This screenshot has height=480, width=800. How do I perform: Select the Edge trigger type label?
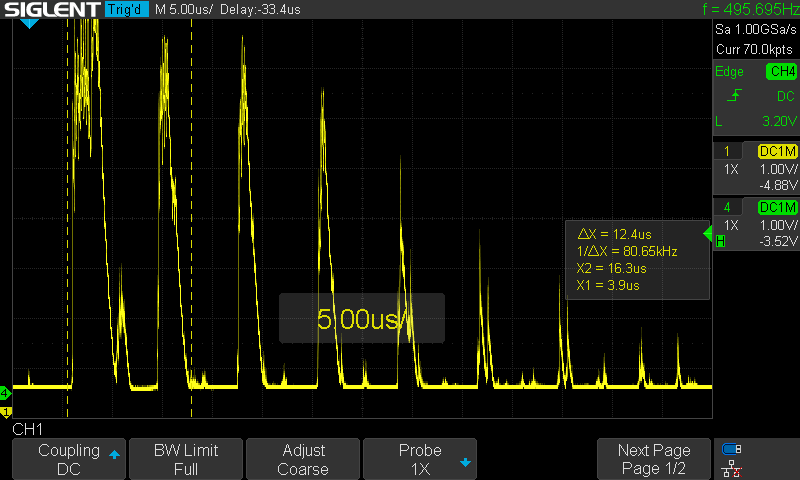[x=729, y=72]
